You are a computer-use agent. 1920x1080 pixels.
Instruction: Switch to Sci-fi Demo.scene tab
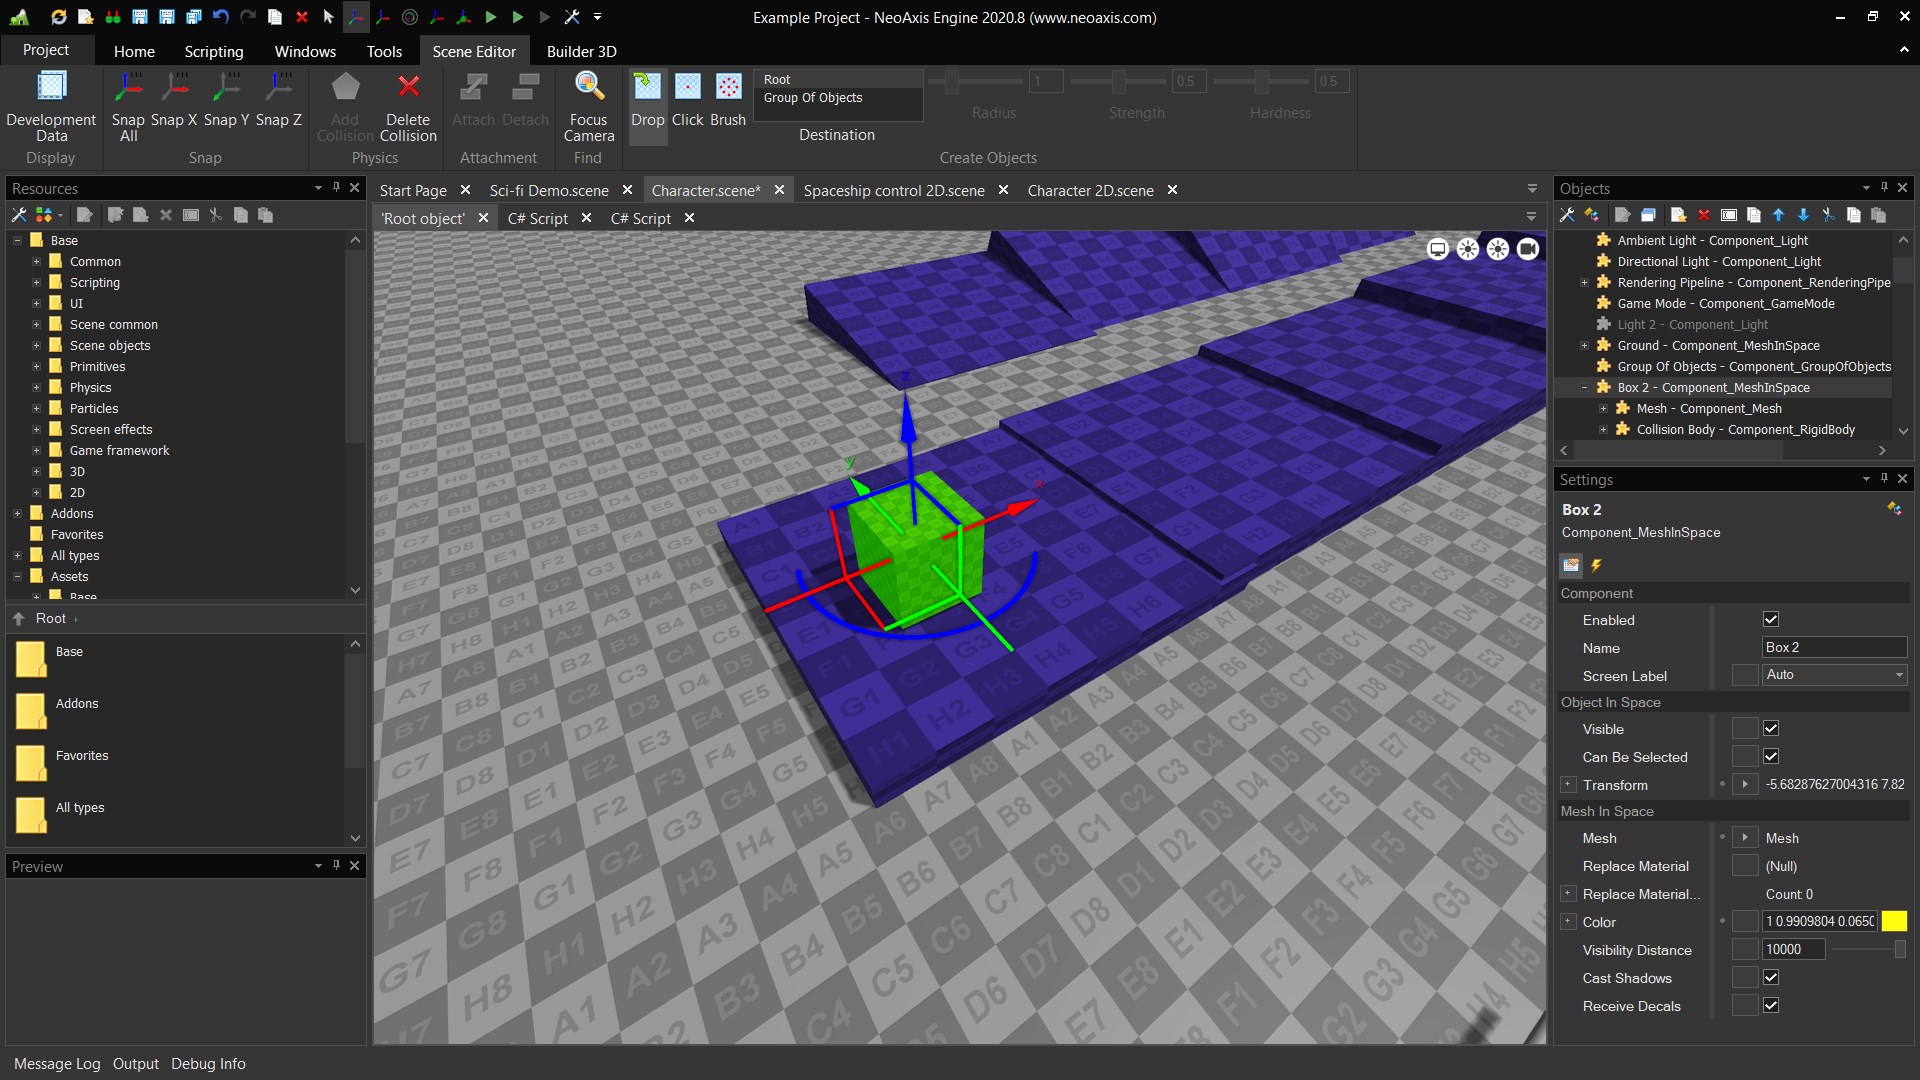(549, 190)
